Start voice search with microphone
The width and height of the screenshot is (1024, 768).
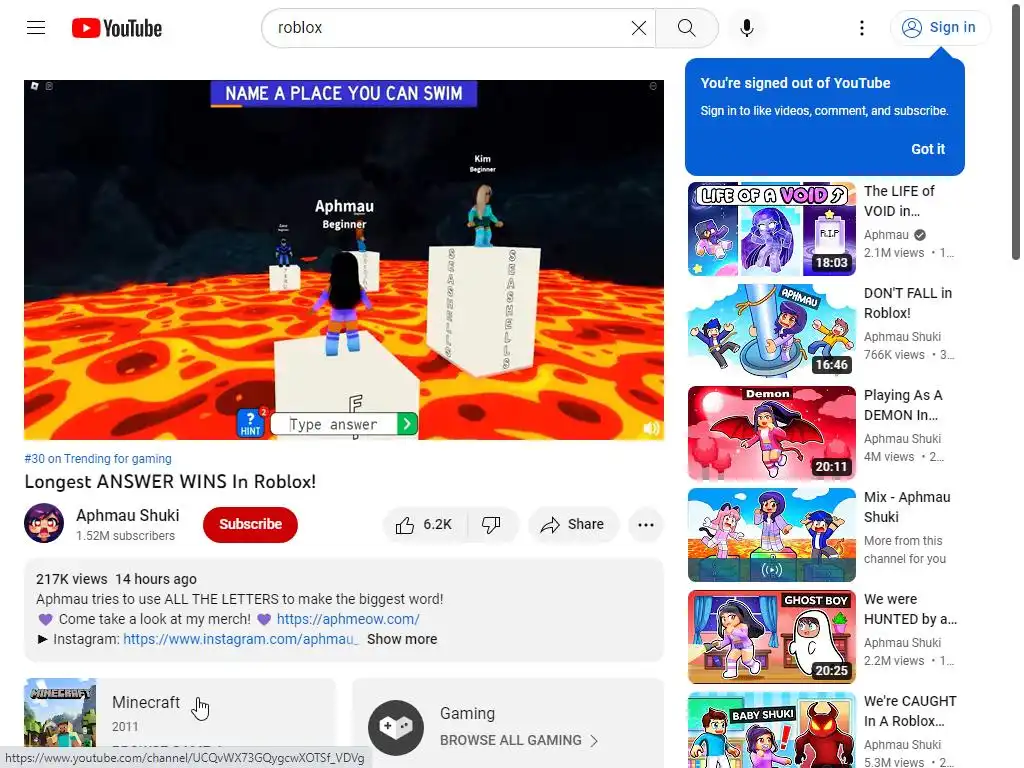point(746,27)
